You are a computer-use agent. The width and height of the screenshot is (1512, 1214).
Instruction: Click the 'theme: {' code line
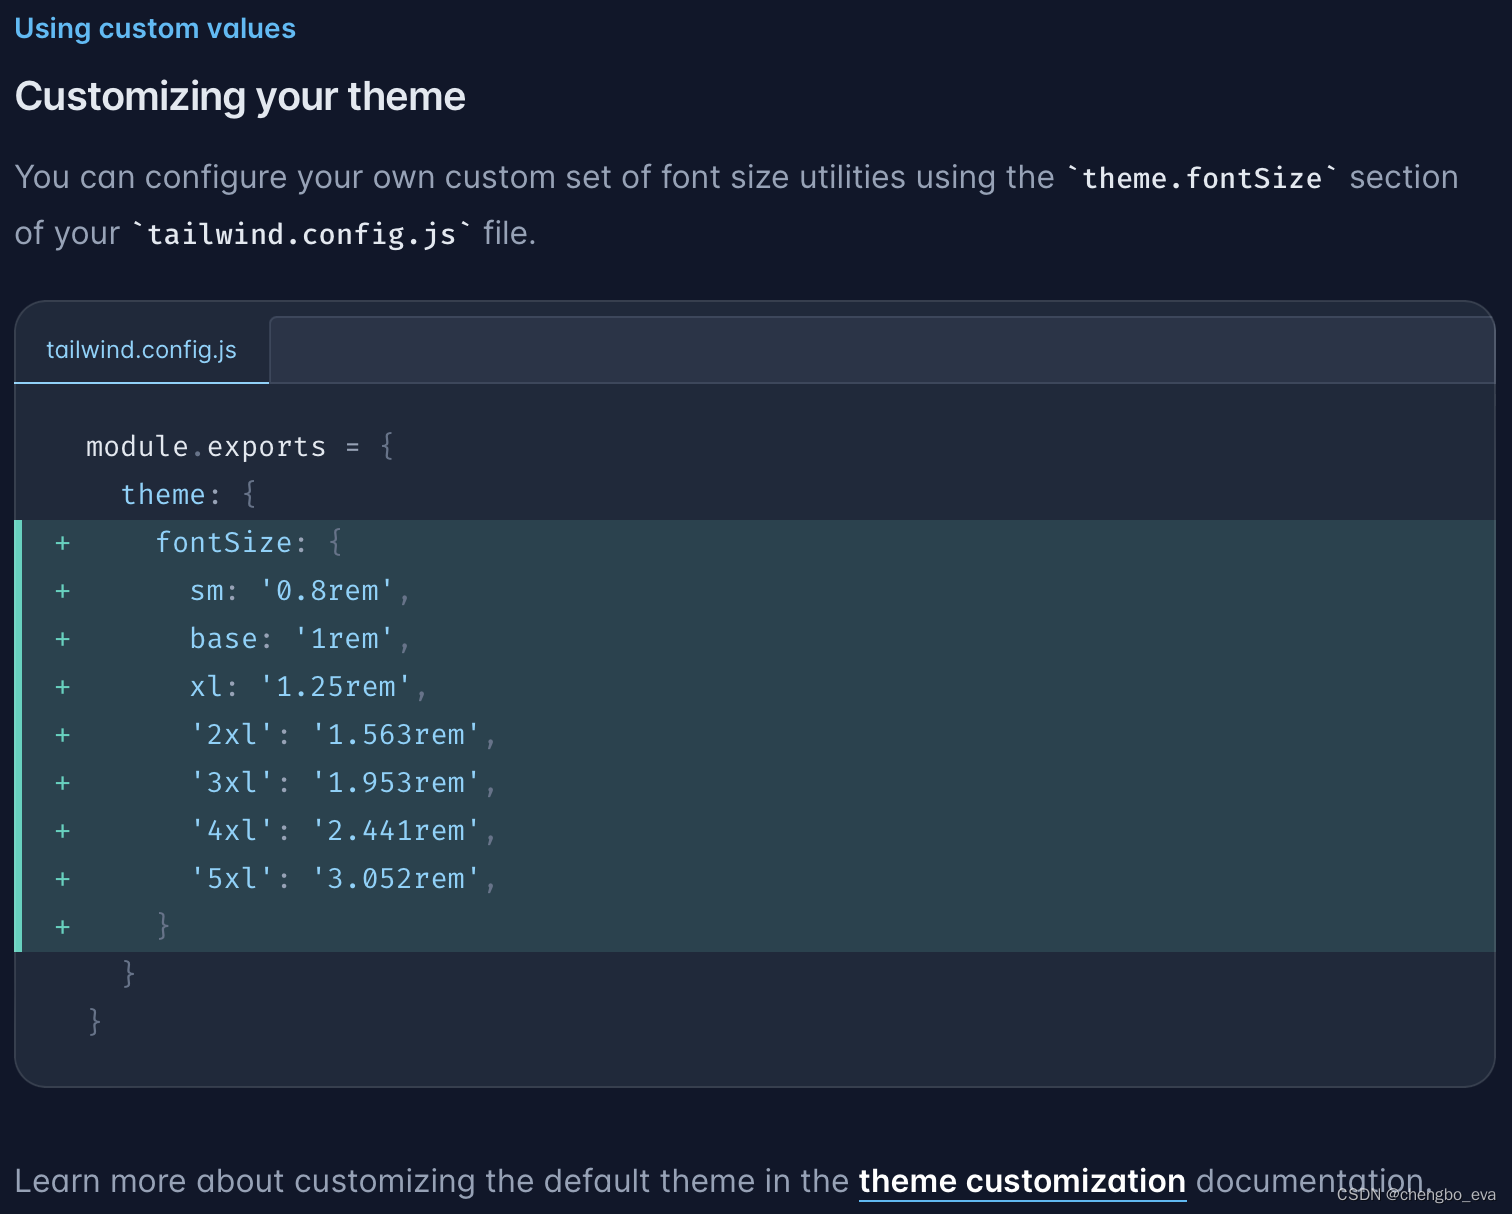click(189, 494)
